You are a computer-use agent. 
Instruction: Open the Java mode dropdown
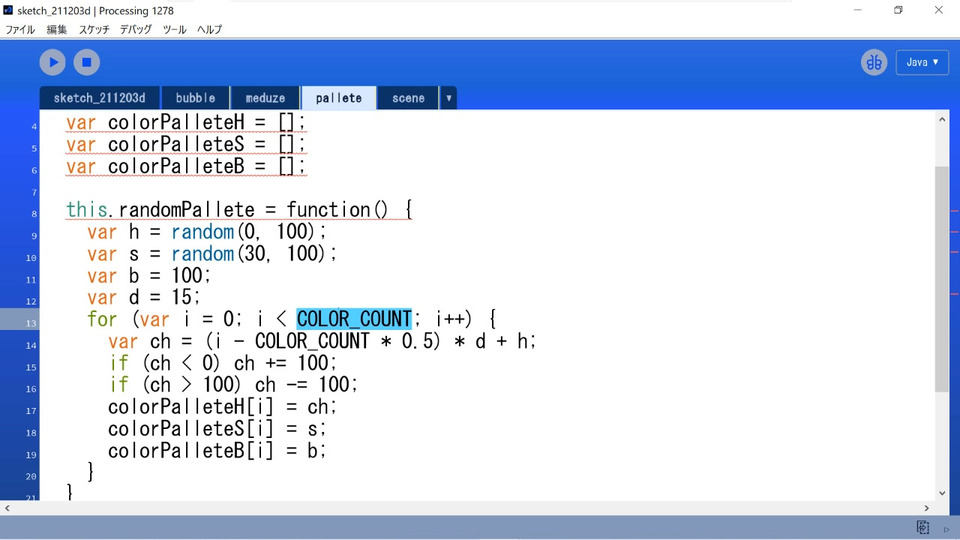[922, 62]
